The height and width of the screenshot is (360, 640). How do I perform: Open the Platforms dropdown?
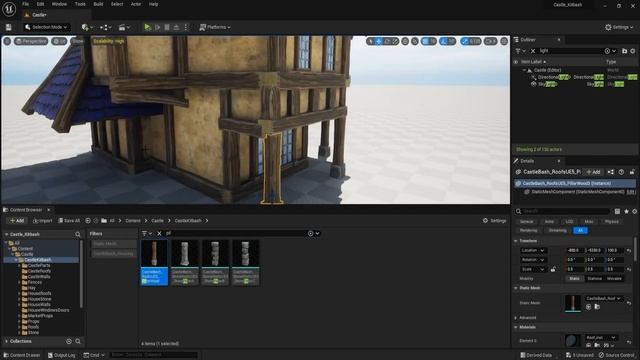tap(215, 27)
